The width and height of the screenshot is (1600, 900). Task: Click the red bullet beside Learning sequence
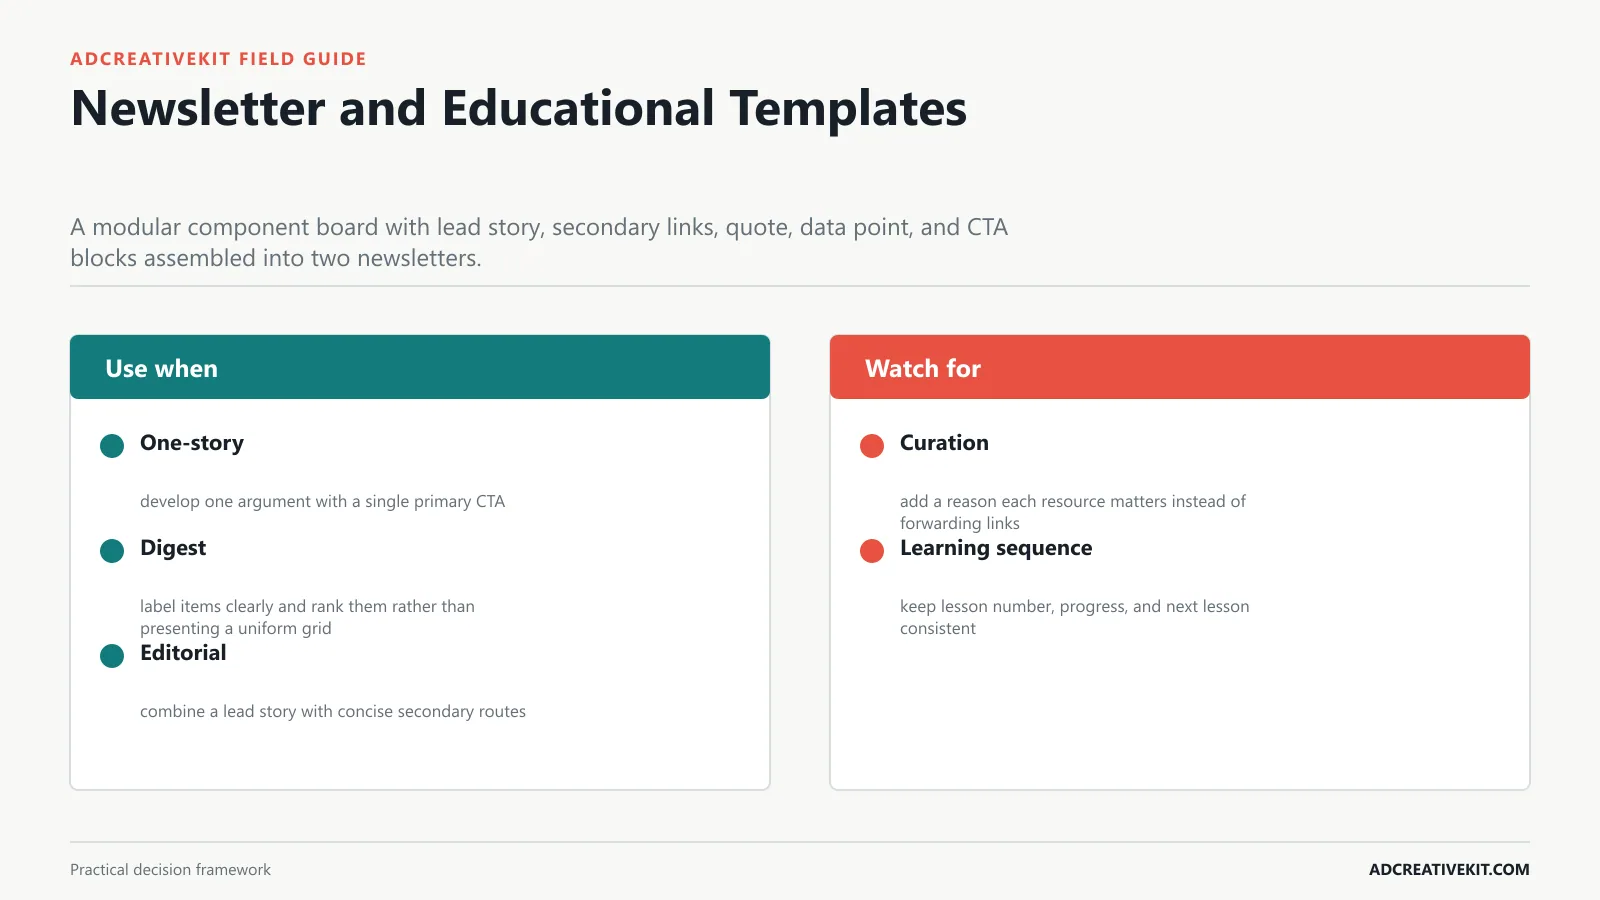click(872, 551)
